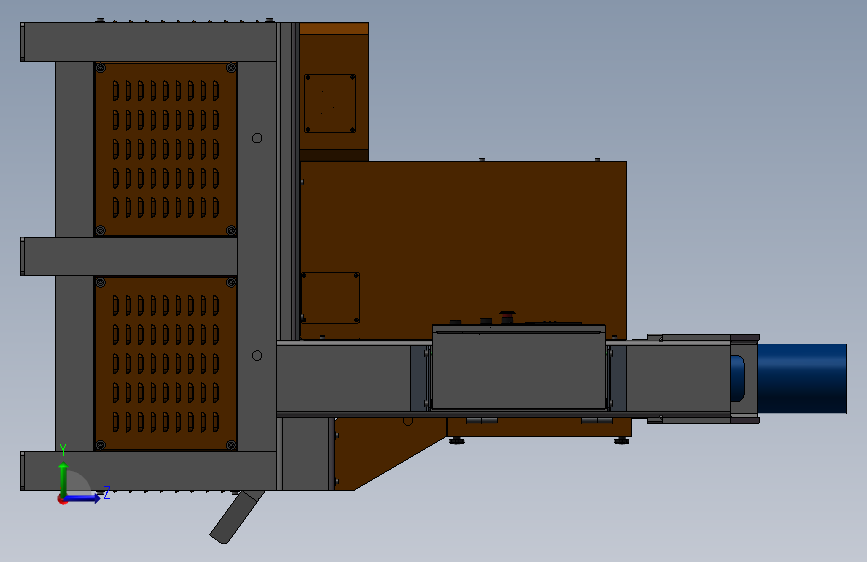Screen dimensions: 867x562
Task: Select the lower louvered vent panel
Action: (x=166, y=363)
